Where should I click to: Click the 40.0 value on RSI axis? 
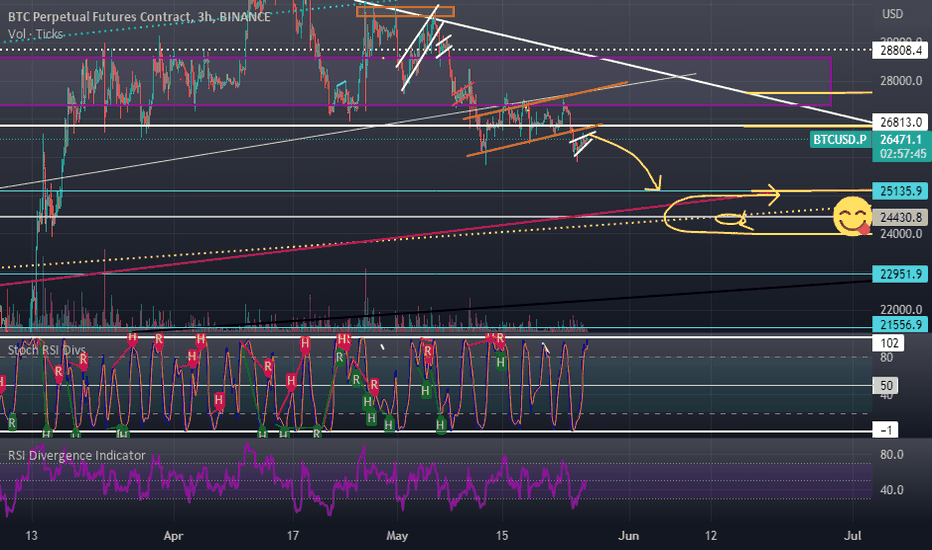[892, 490]
